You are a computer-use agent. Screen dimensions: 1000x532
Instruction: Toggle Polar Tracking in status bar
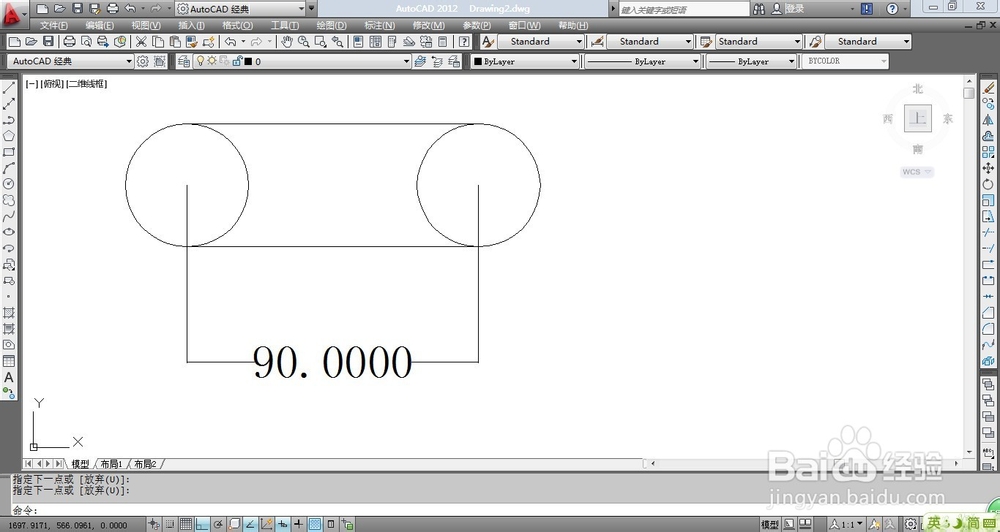click(218, 524)
